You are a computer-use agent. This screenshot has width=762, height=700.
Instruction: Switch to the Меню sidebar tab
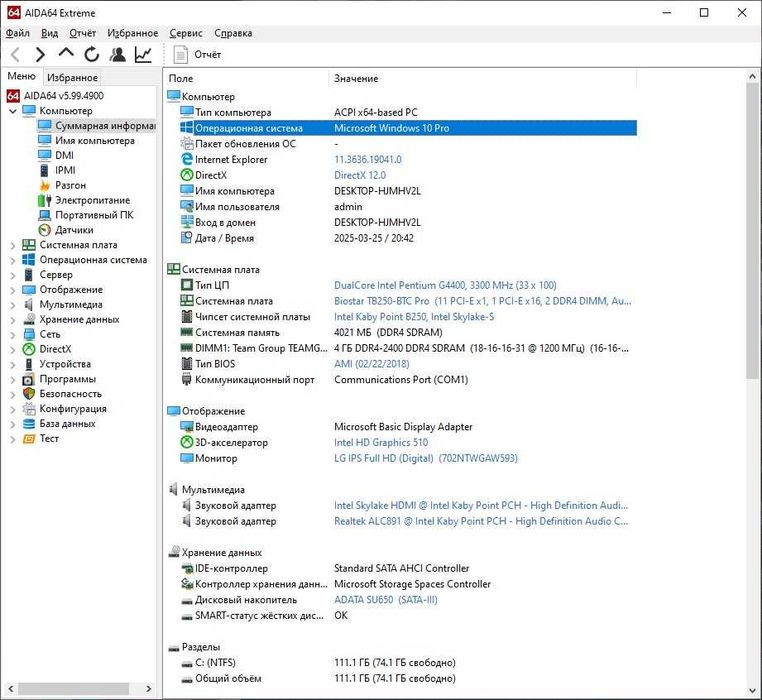click(x=21, y=76)
